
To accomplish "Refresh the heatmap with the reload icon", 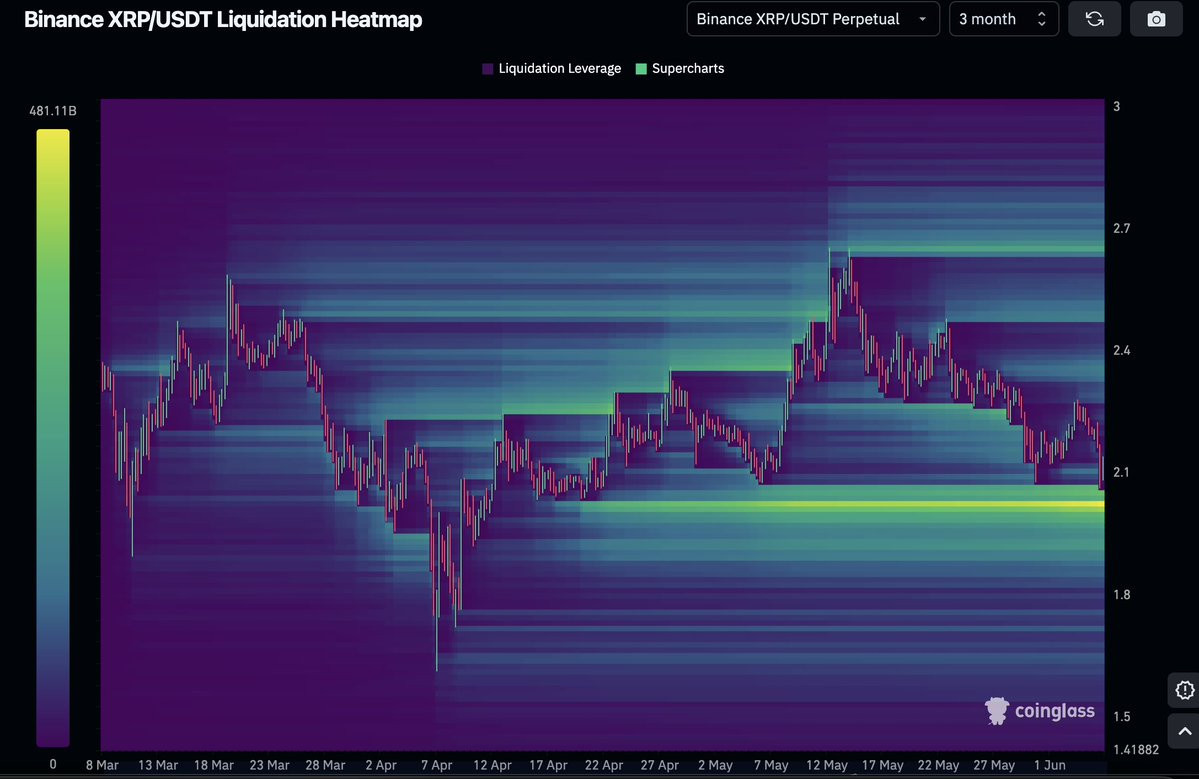I will coord(1094,19).
